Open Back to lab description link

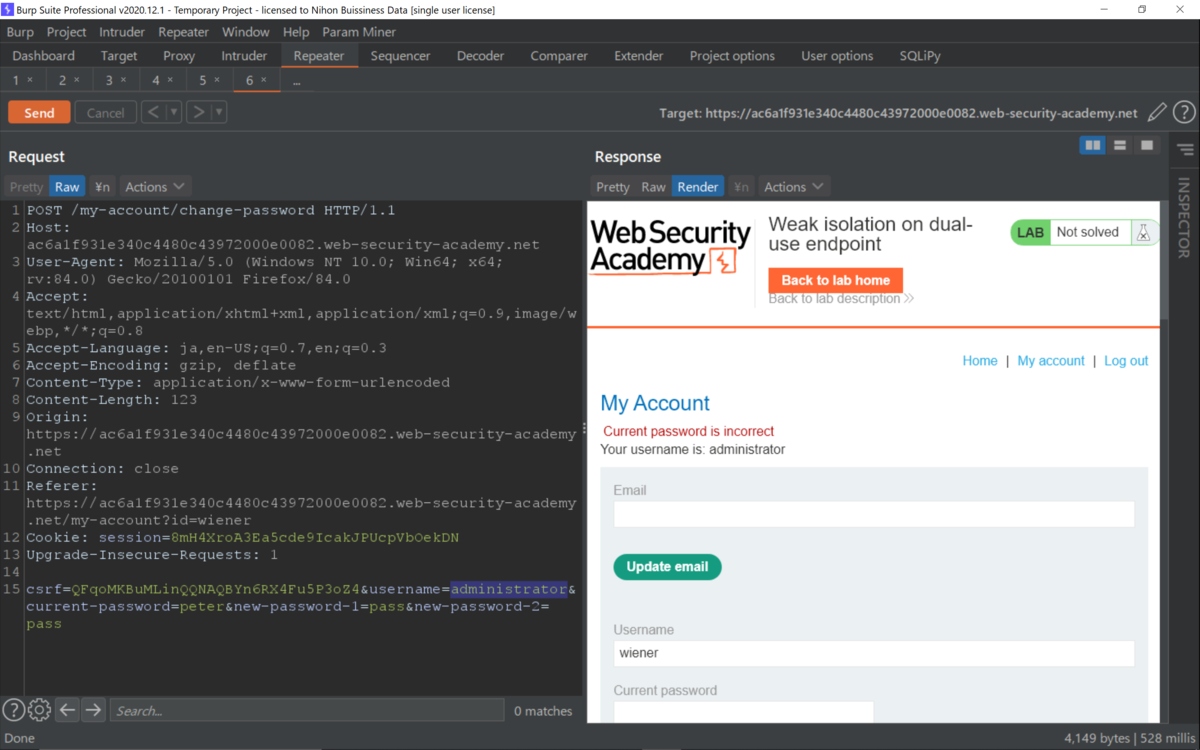click(x=841, y=298)
